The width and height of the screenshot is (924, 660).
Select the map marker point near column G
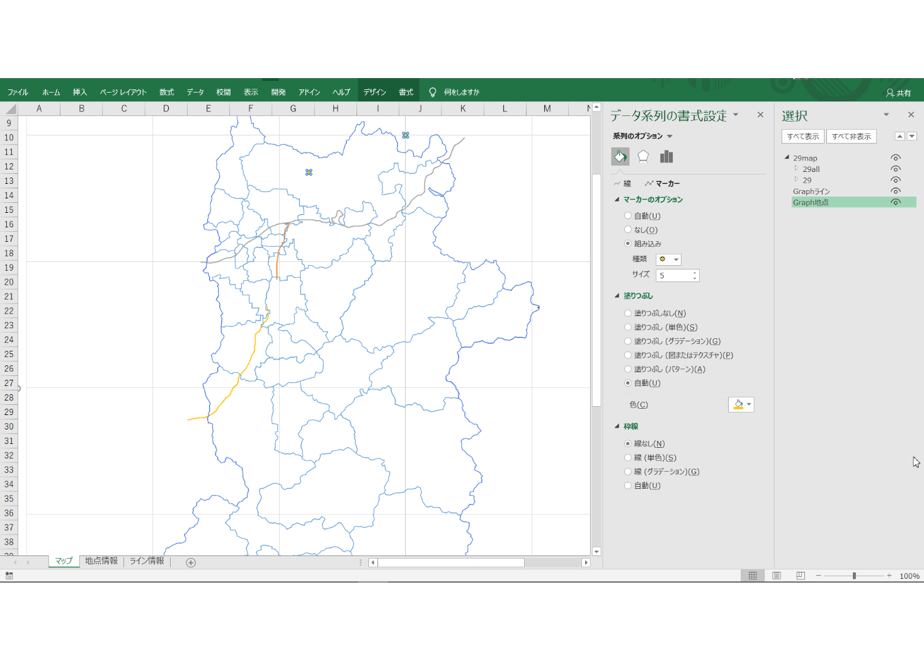click(309, 172)
